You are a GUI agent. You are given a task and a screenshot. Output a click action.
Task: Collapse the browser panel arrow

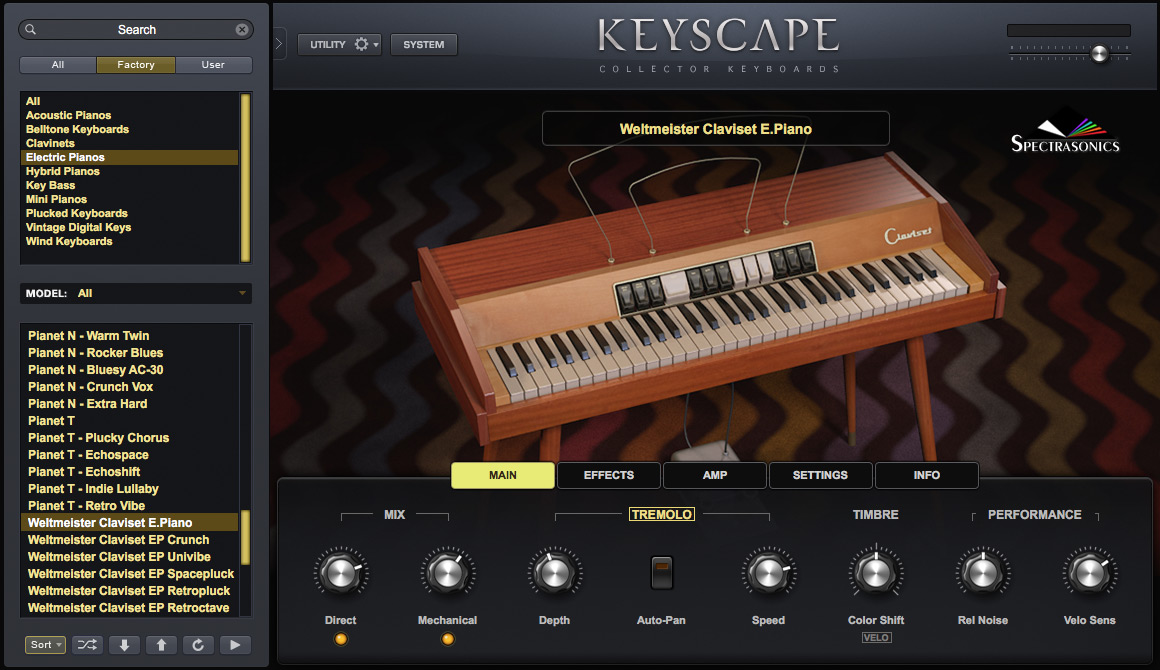click(278, 44)
